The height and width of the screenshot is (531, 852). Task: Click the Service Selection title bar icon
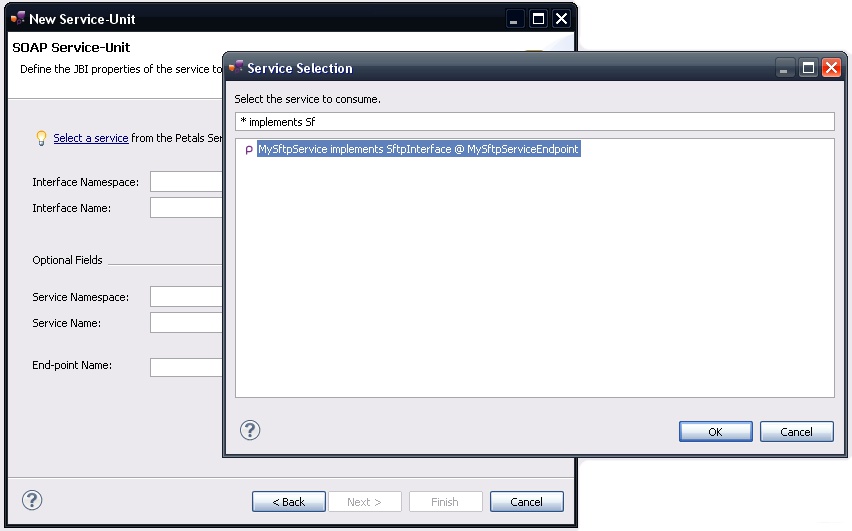coord(236,68)
